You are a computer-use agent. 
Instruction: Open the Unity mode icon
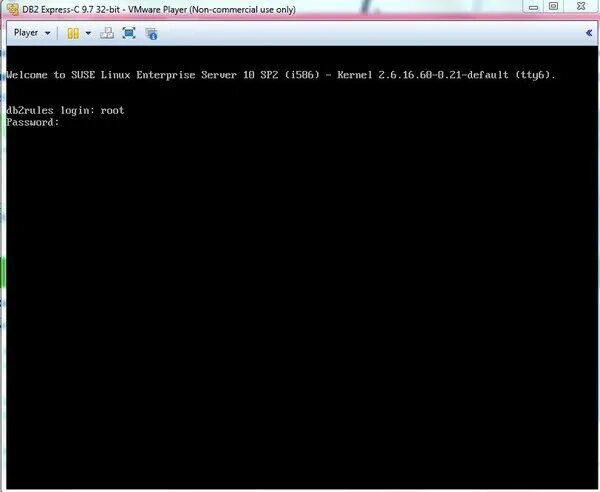coord(152,34)
